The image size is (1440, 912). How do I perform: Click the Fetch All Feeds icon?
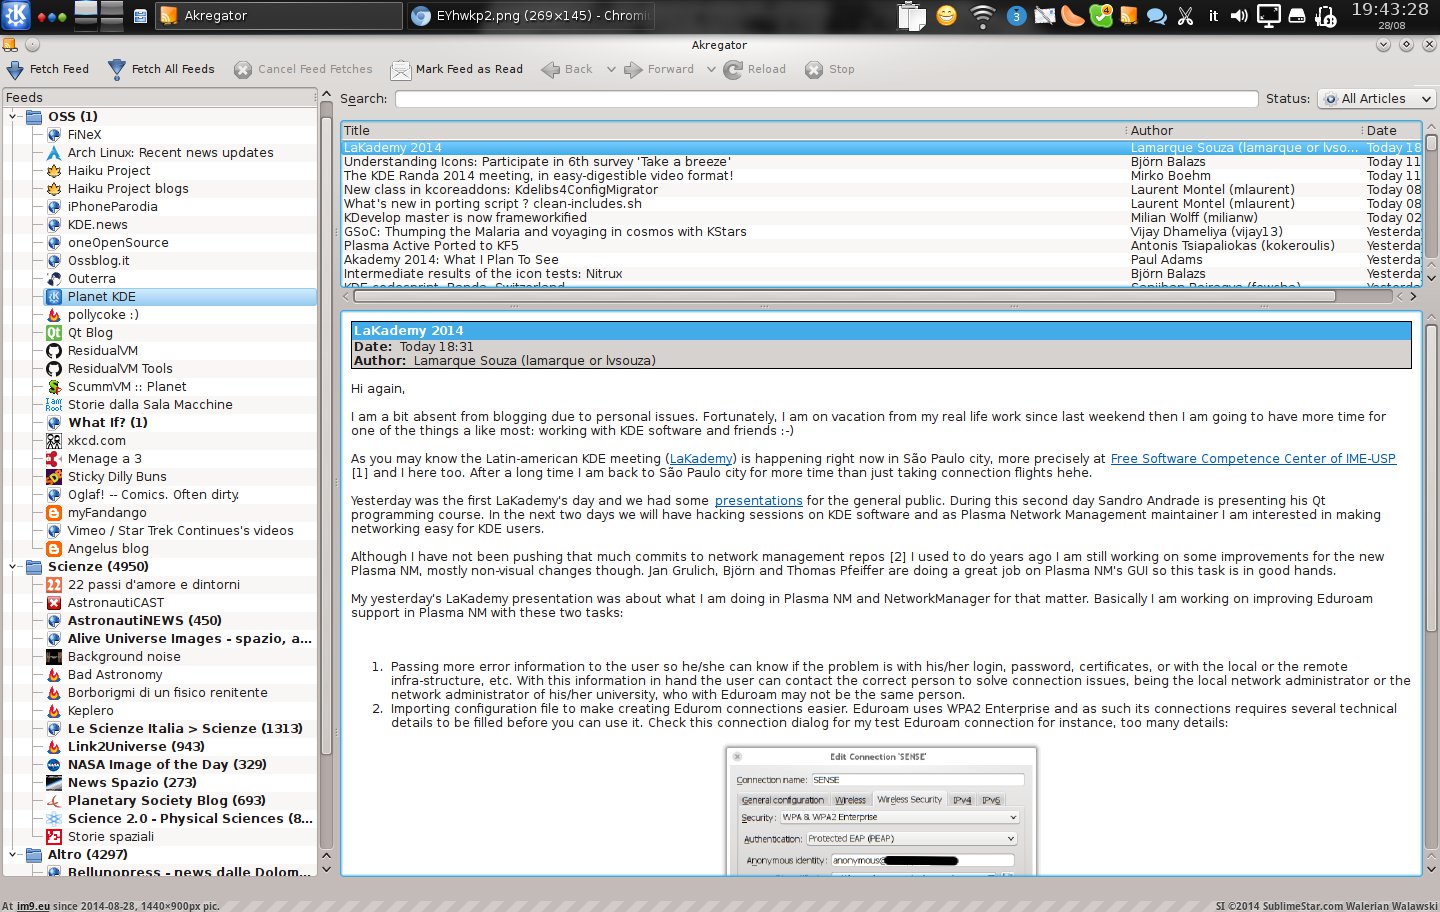coord(117,70)
